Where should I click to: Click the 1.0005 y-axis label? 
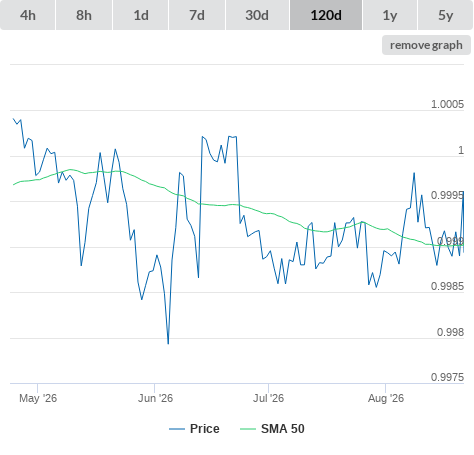point(447,104)
